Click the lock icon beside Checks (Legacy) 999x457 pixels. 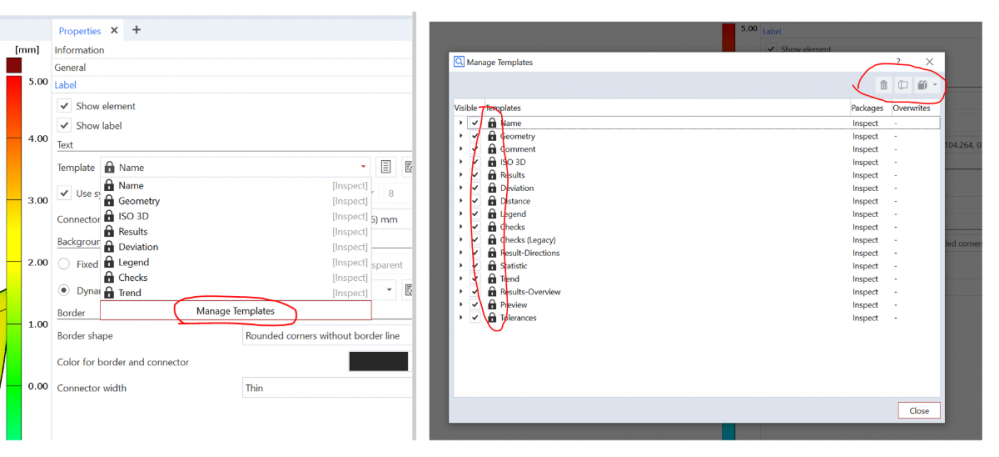[492, 240]
